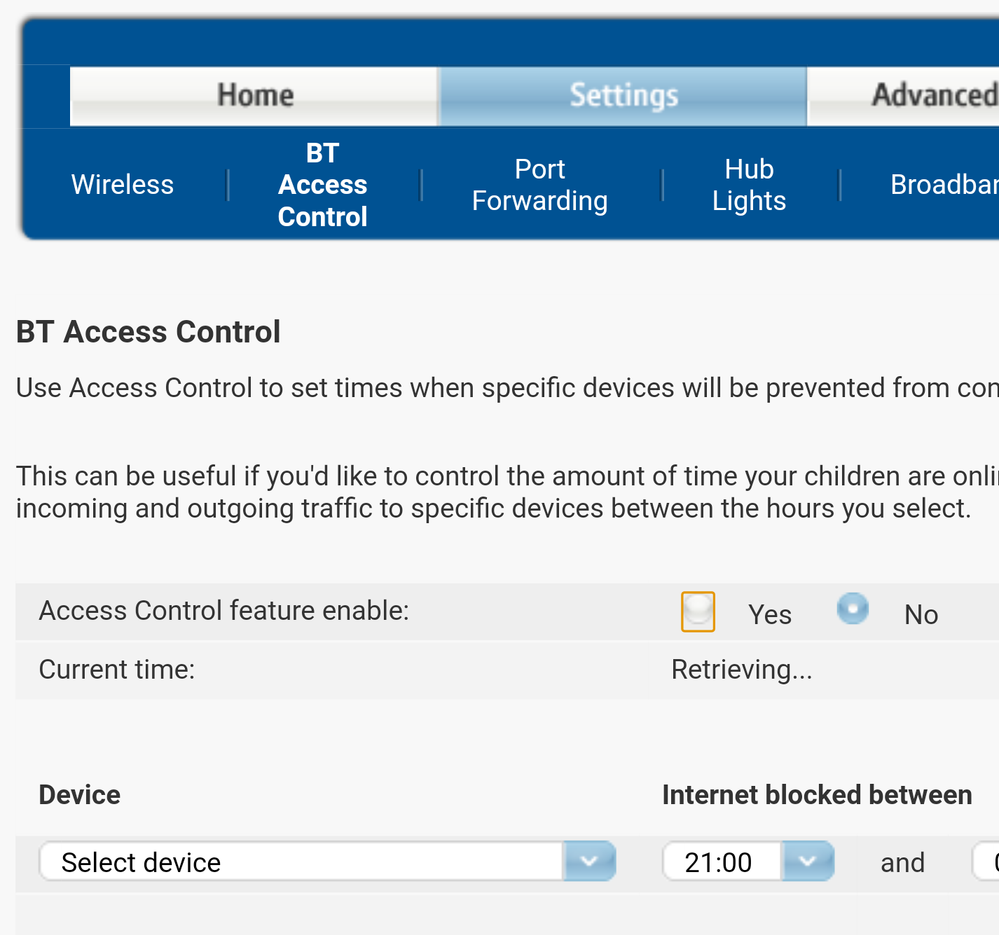This screenshot has height=935, width=999.
Task: Open Broadband settings menu item
Action: coord(944,185)
